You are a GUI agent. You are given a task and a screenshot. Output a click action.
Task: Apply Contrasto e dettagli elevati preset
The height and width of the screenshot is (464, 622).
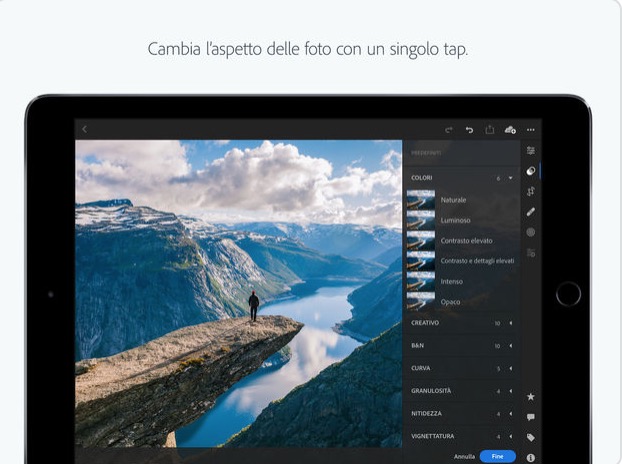pos(462,261)
